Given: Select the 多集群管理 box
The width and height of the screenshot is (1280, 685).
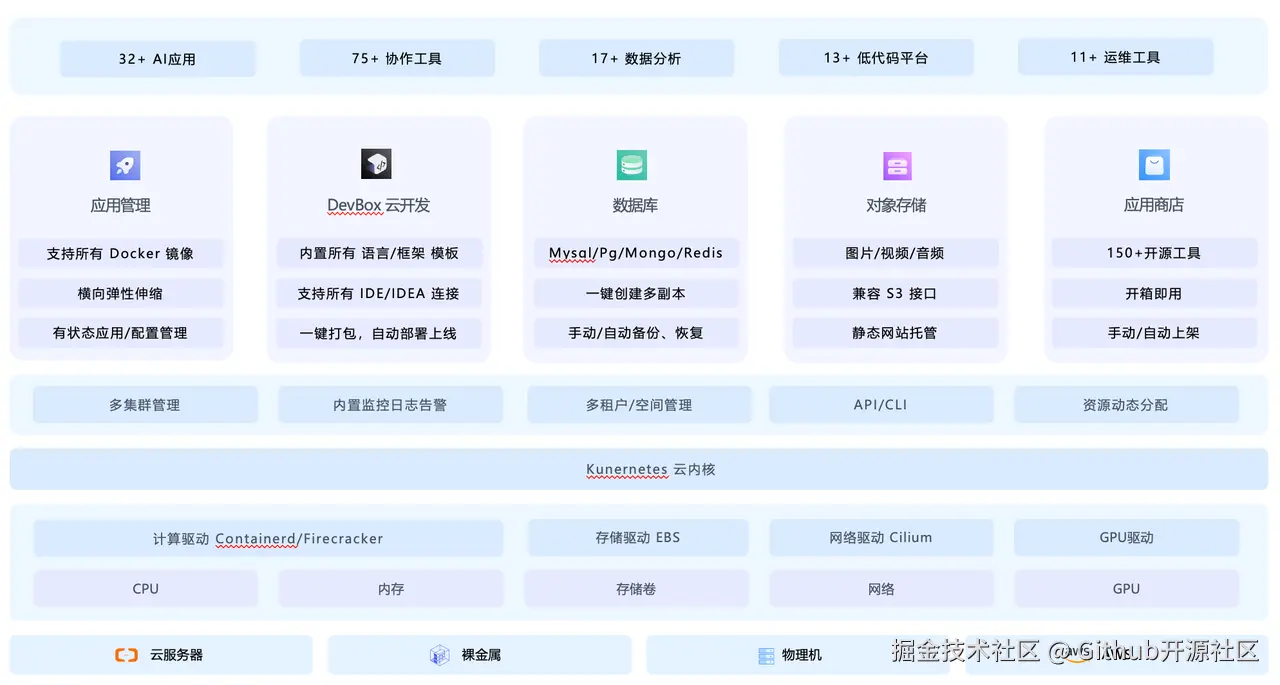Looking at the screenshot, I should pyautogui.click(x=146, y=405).
